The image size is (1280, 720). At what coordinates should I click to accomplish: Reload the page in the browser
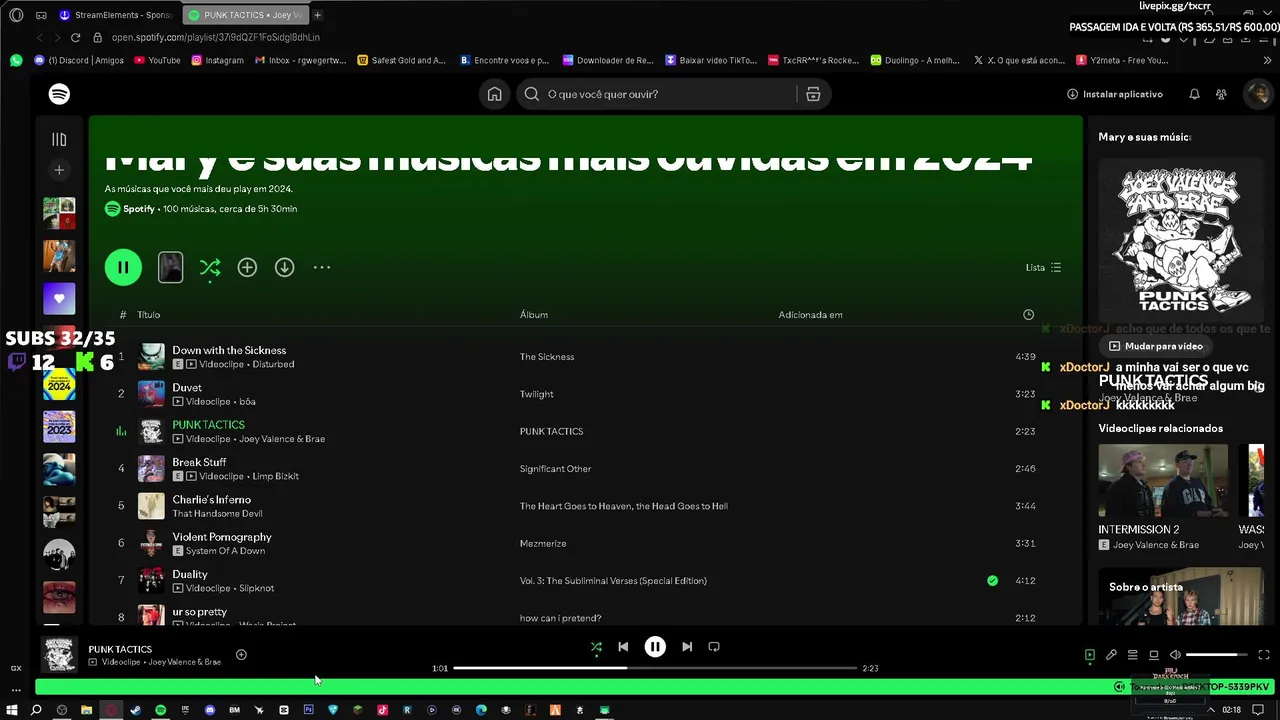(x=75, y=37)
